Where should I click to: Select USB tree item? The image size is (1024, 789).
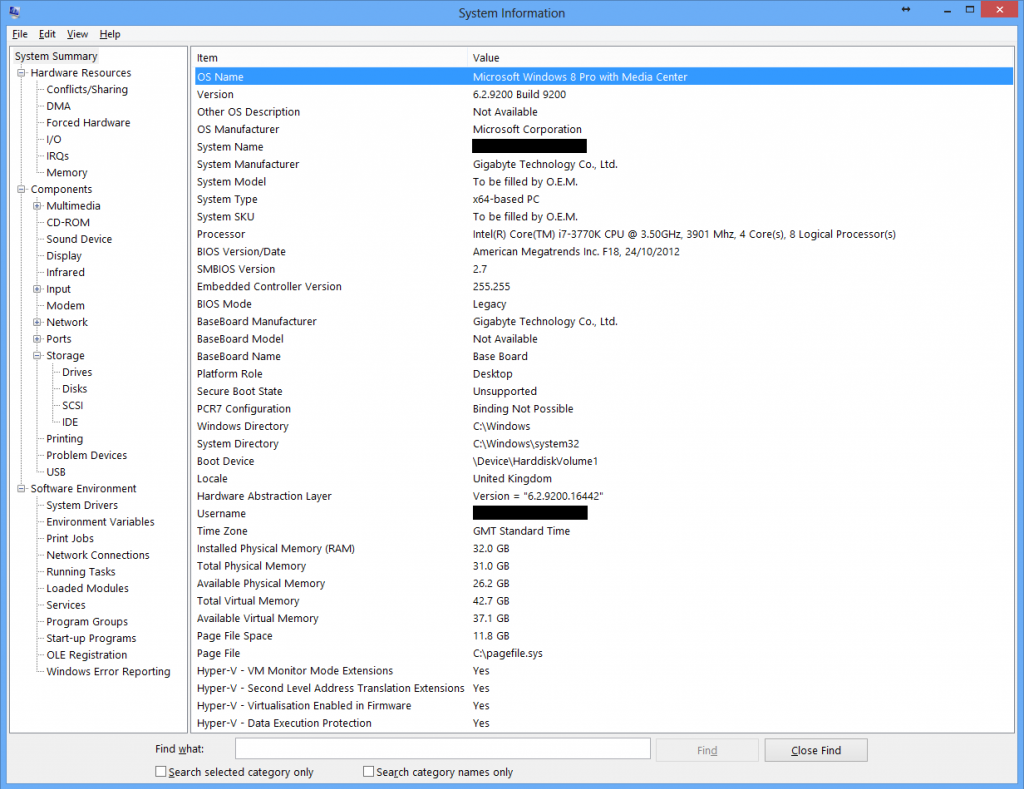click(56, 472)
